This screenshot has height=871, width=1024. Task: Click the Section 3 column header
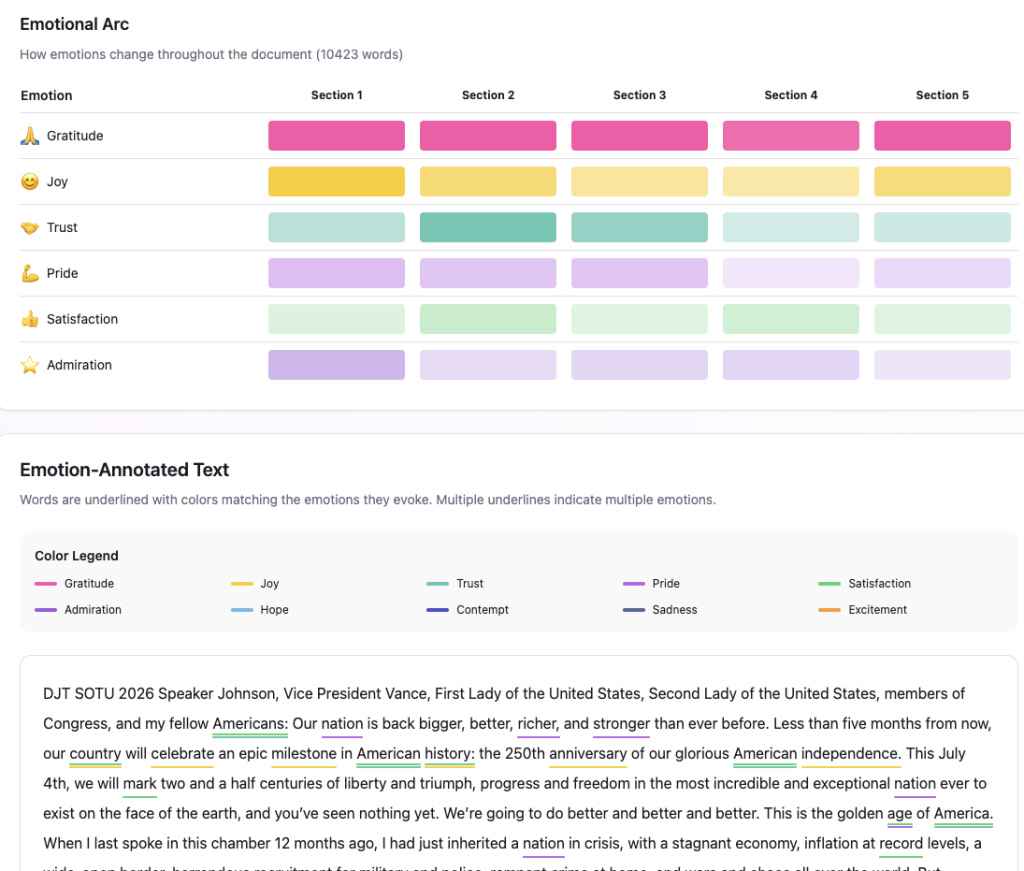tap(639, 95)
